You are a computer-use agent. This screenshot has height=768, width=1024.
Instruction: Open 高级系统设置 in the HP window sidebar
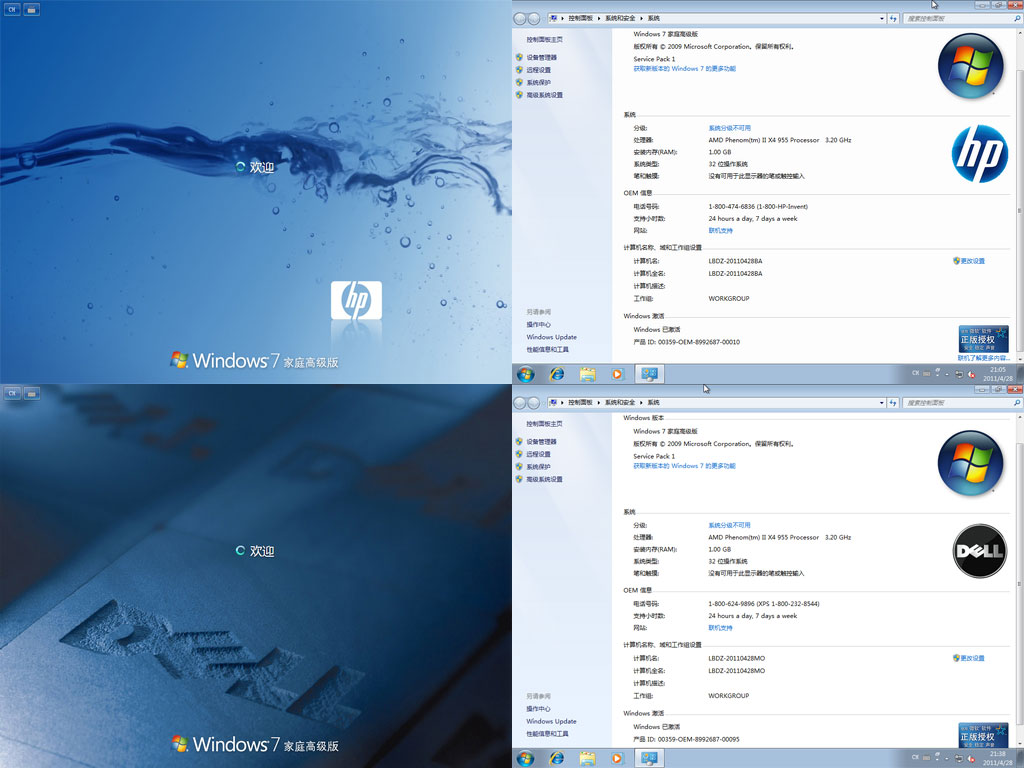tap(545, 95)
